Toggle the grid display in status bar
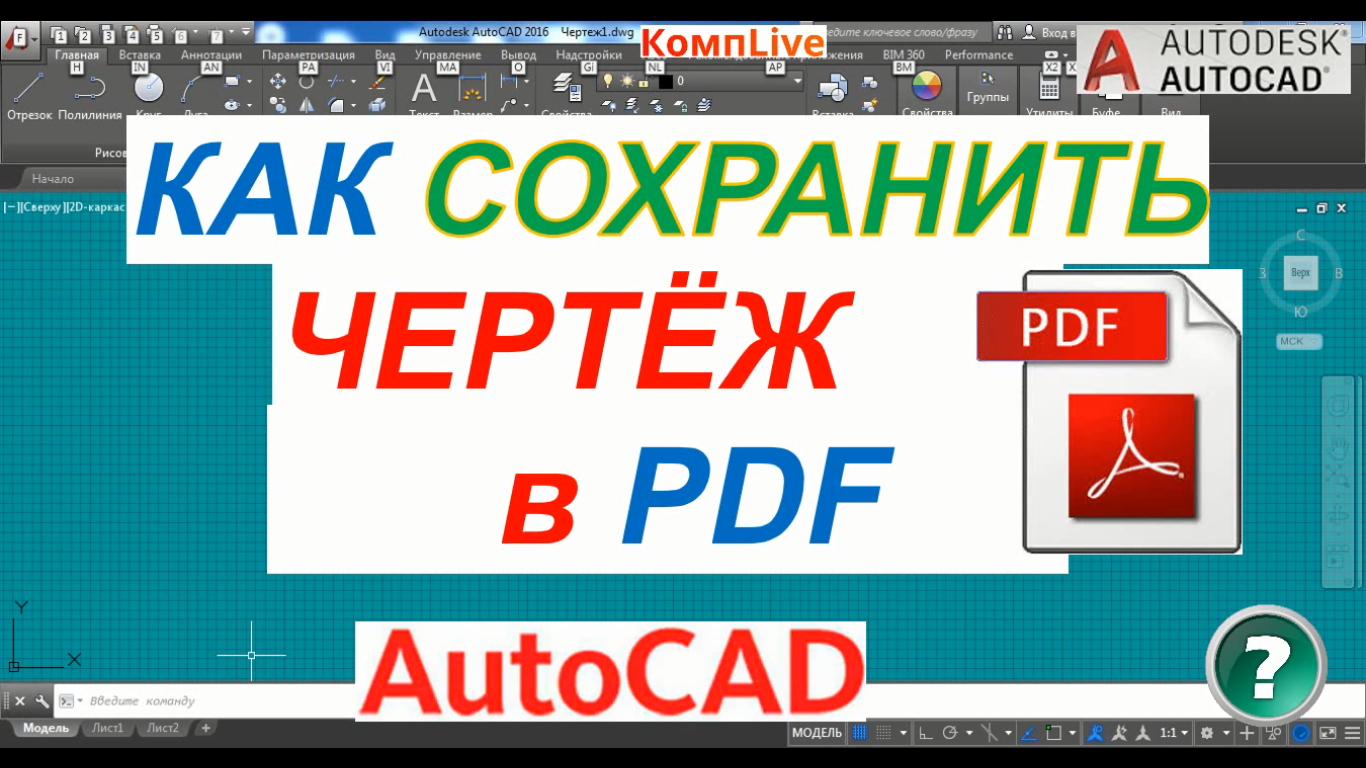Viewport: 1366px width, 768px height. tap(859, 733)
